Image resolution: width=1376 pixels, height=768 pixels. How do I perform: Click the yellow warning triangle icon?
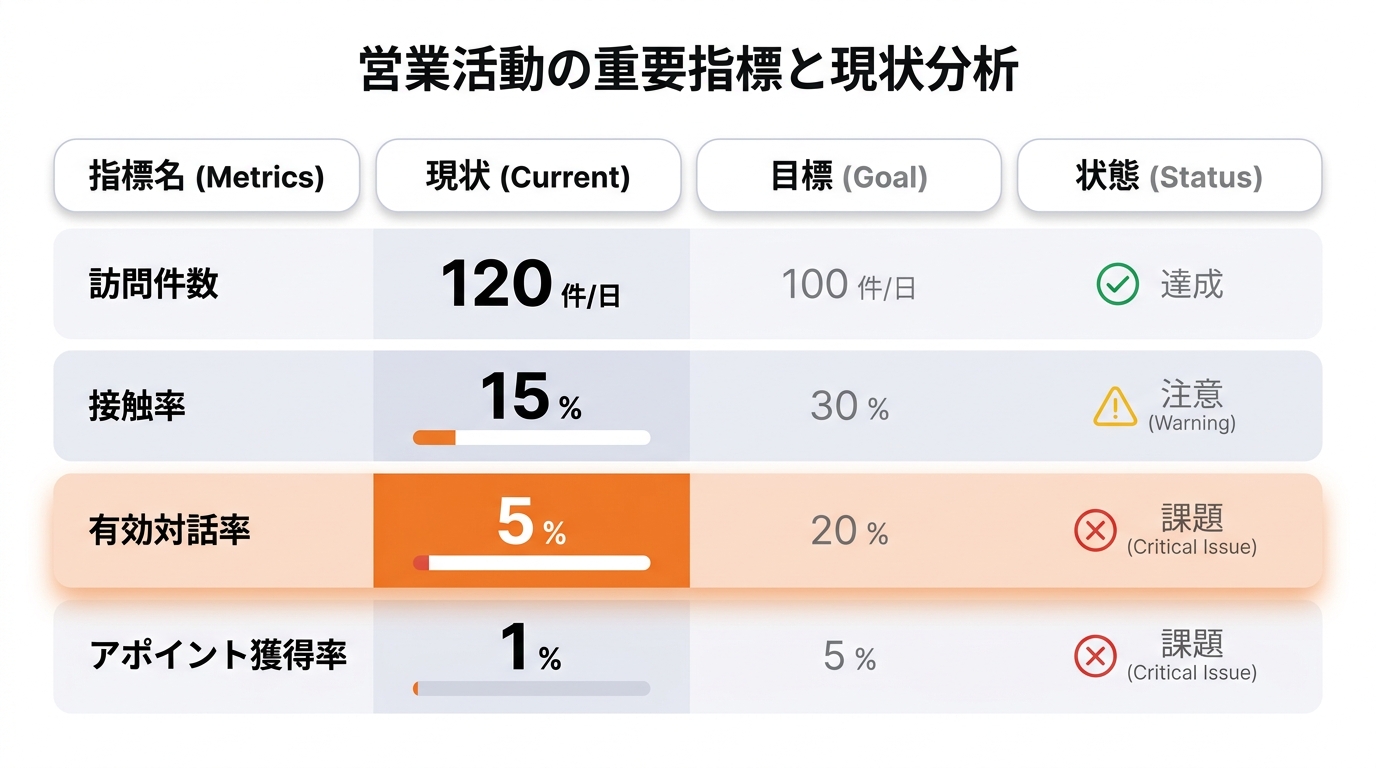(1115, 407)
